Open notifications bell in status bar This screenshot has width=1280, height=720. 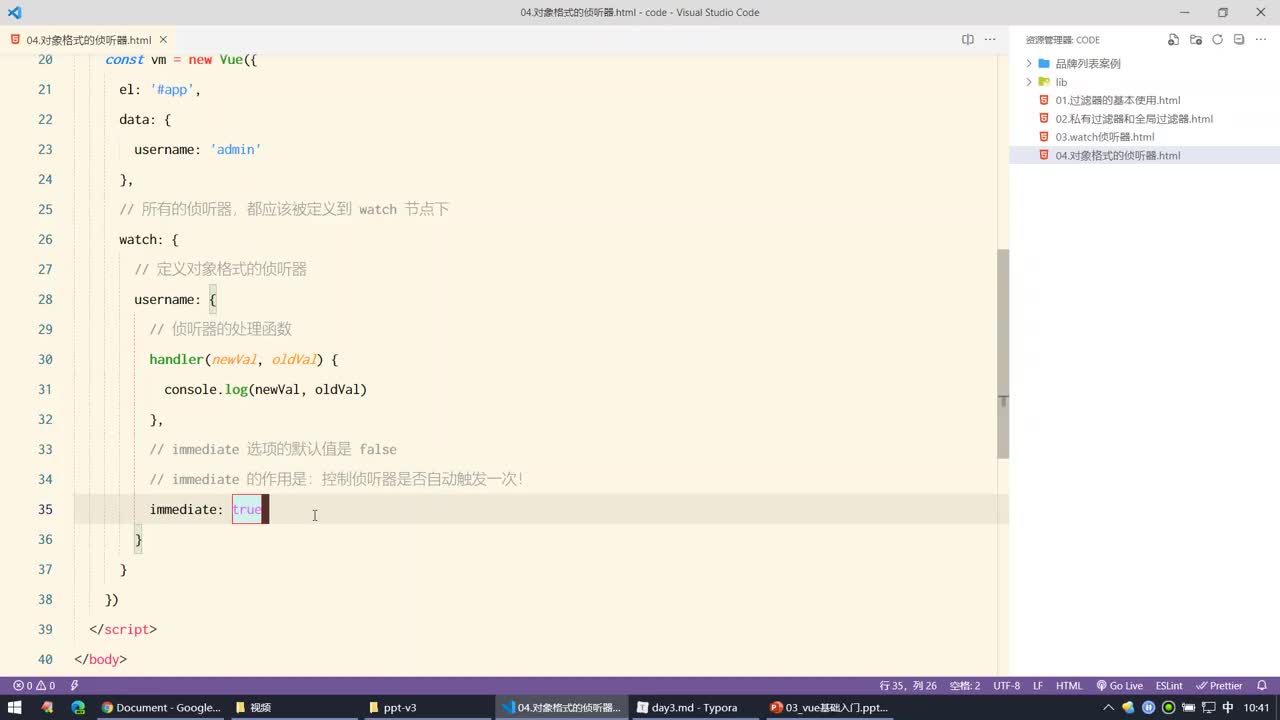(1262, 686)
